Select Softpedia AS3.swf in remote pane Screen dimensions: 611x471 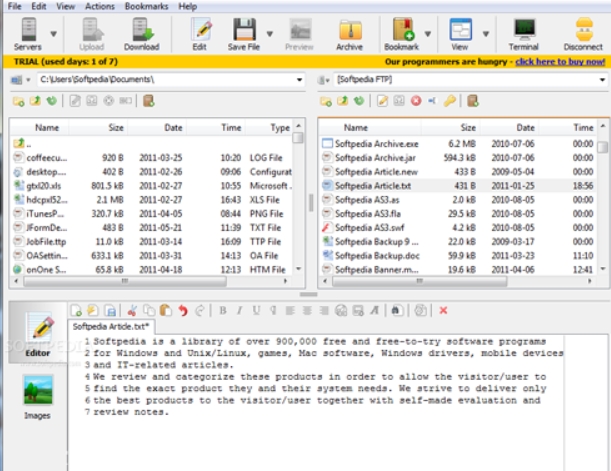(458, 228)
